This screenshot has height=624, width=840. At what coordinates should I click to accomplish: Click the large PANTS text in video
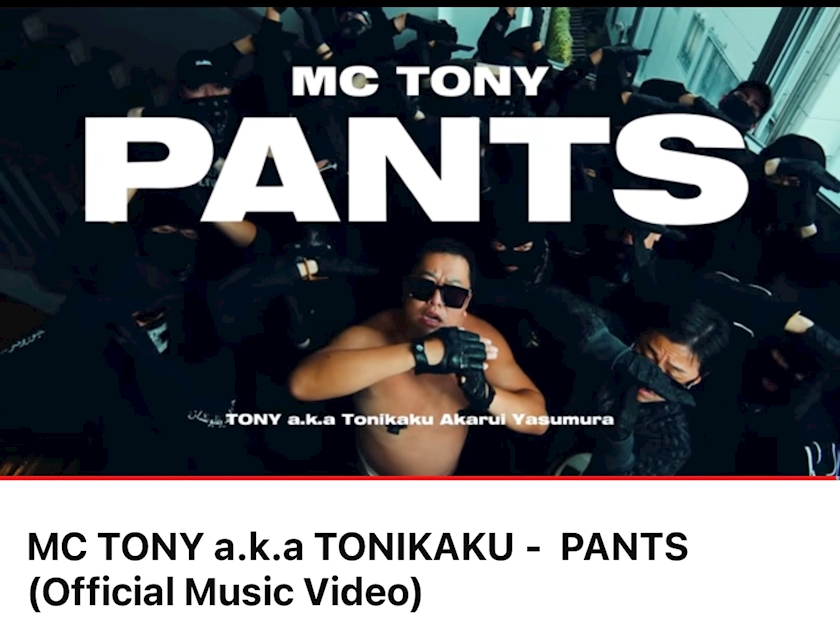417,169
